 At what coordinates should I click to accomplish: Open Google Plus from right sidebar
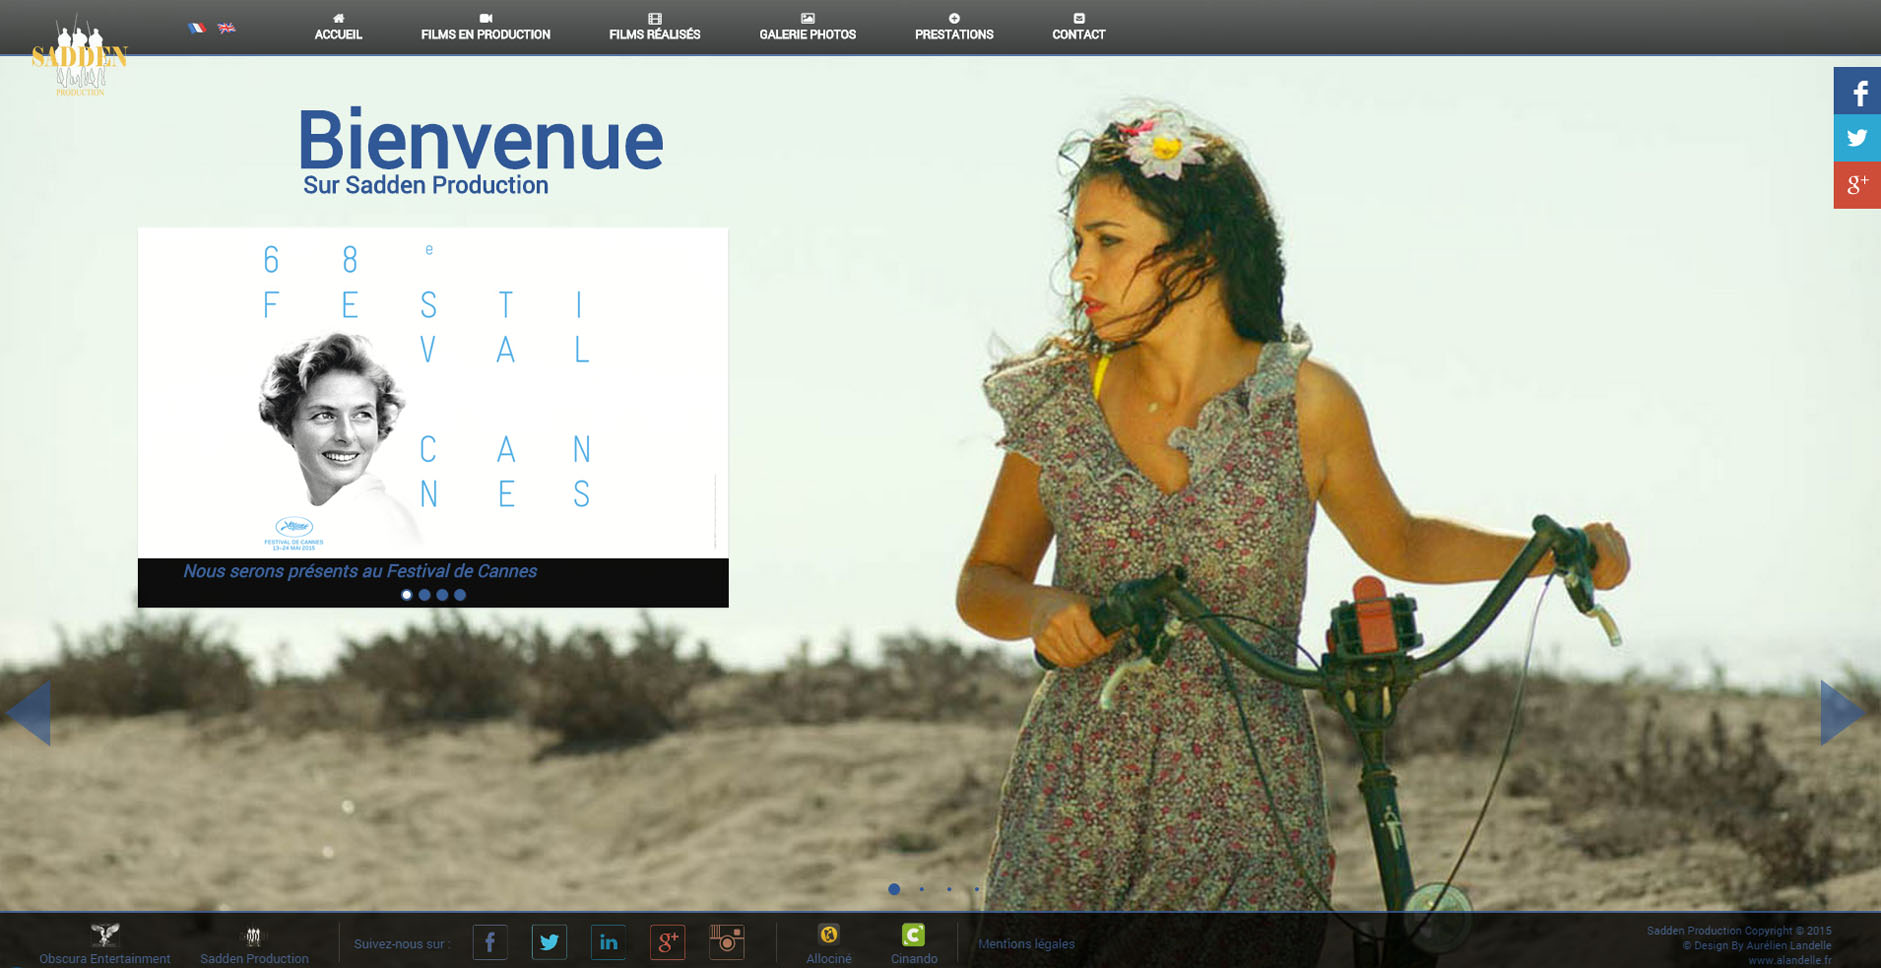pos(1857,185)
